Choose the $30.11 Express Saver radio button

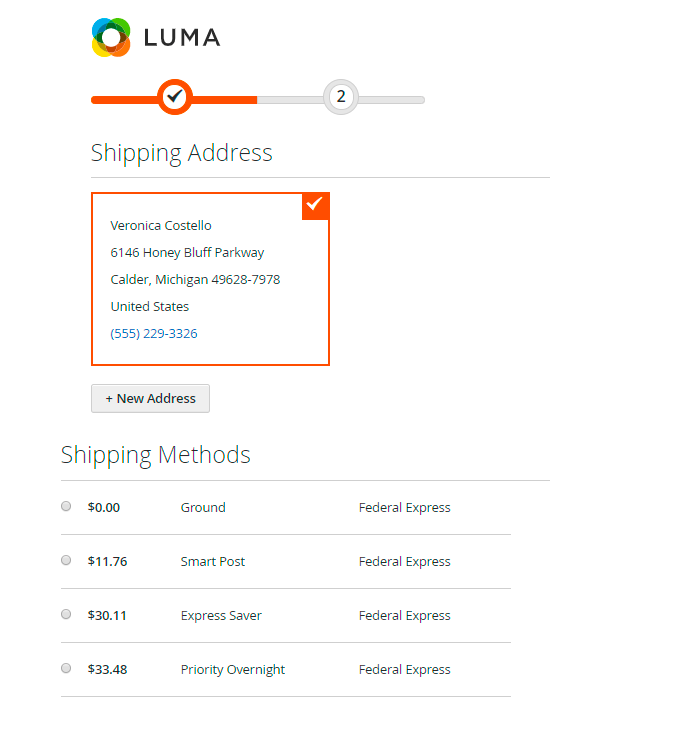(66, 615)
